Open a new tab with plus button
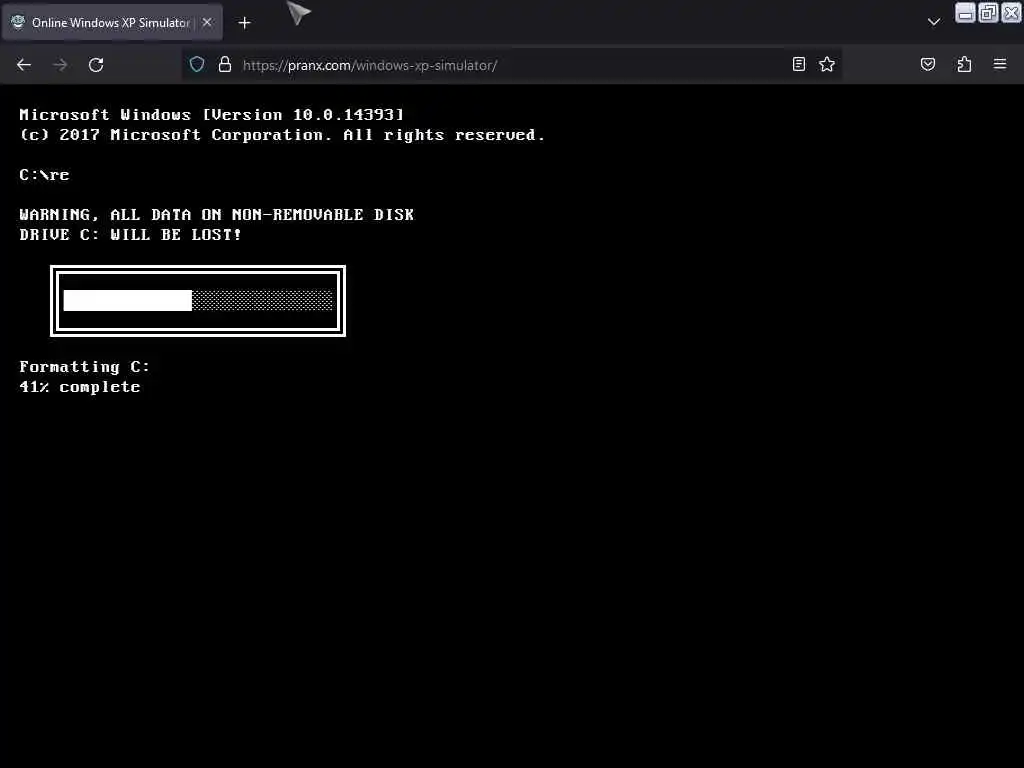Screen dimensions: 1024x768 (244, 23)
